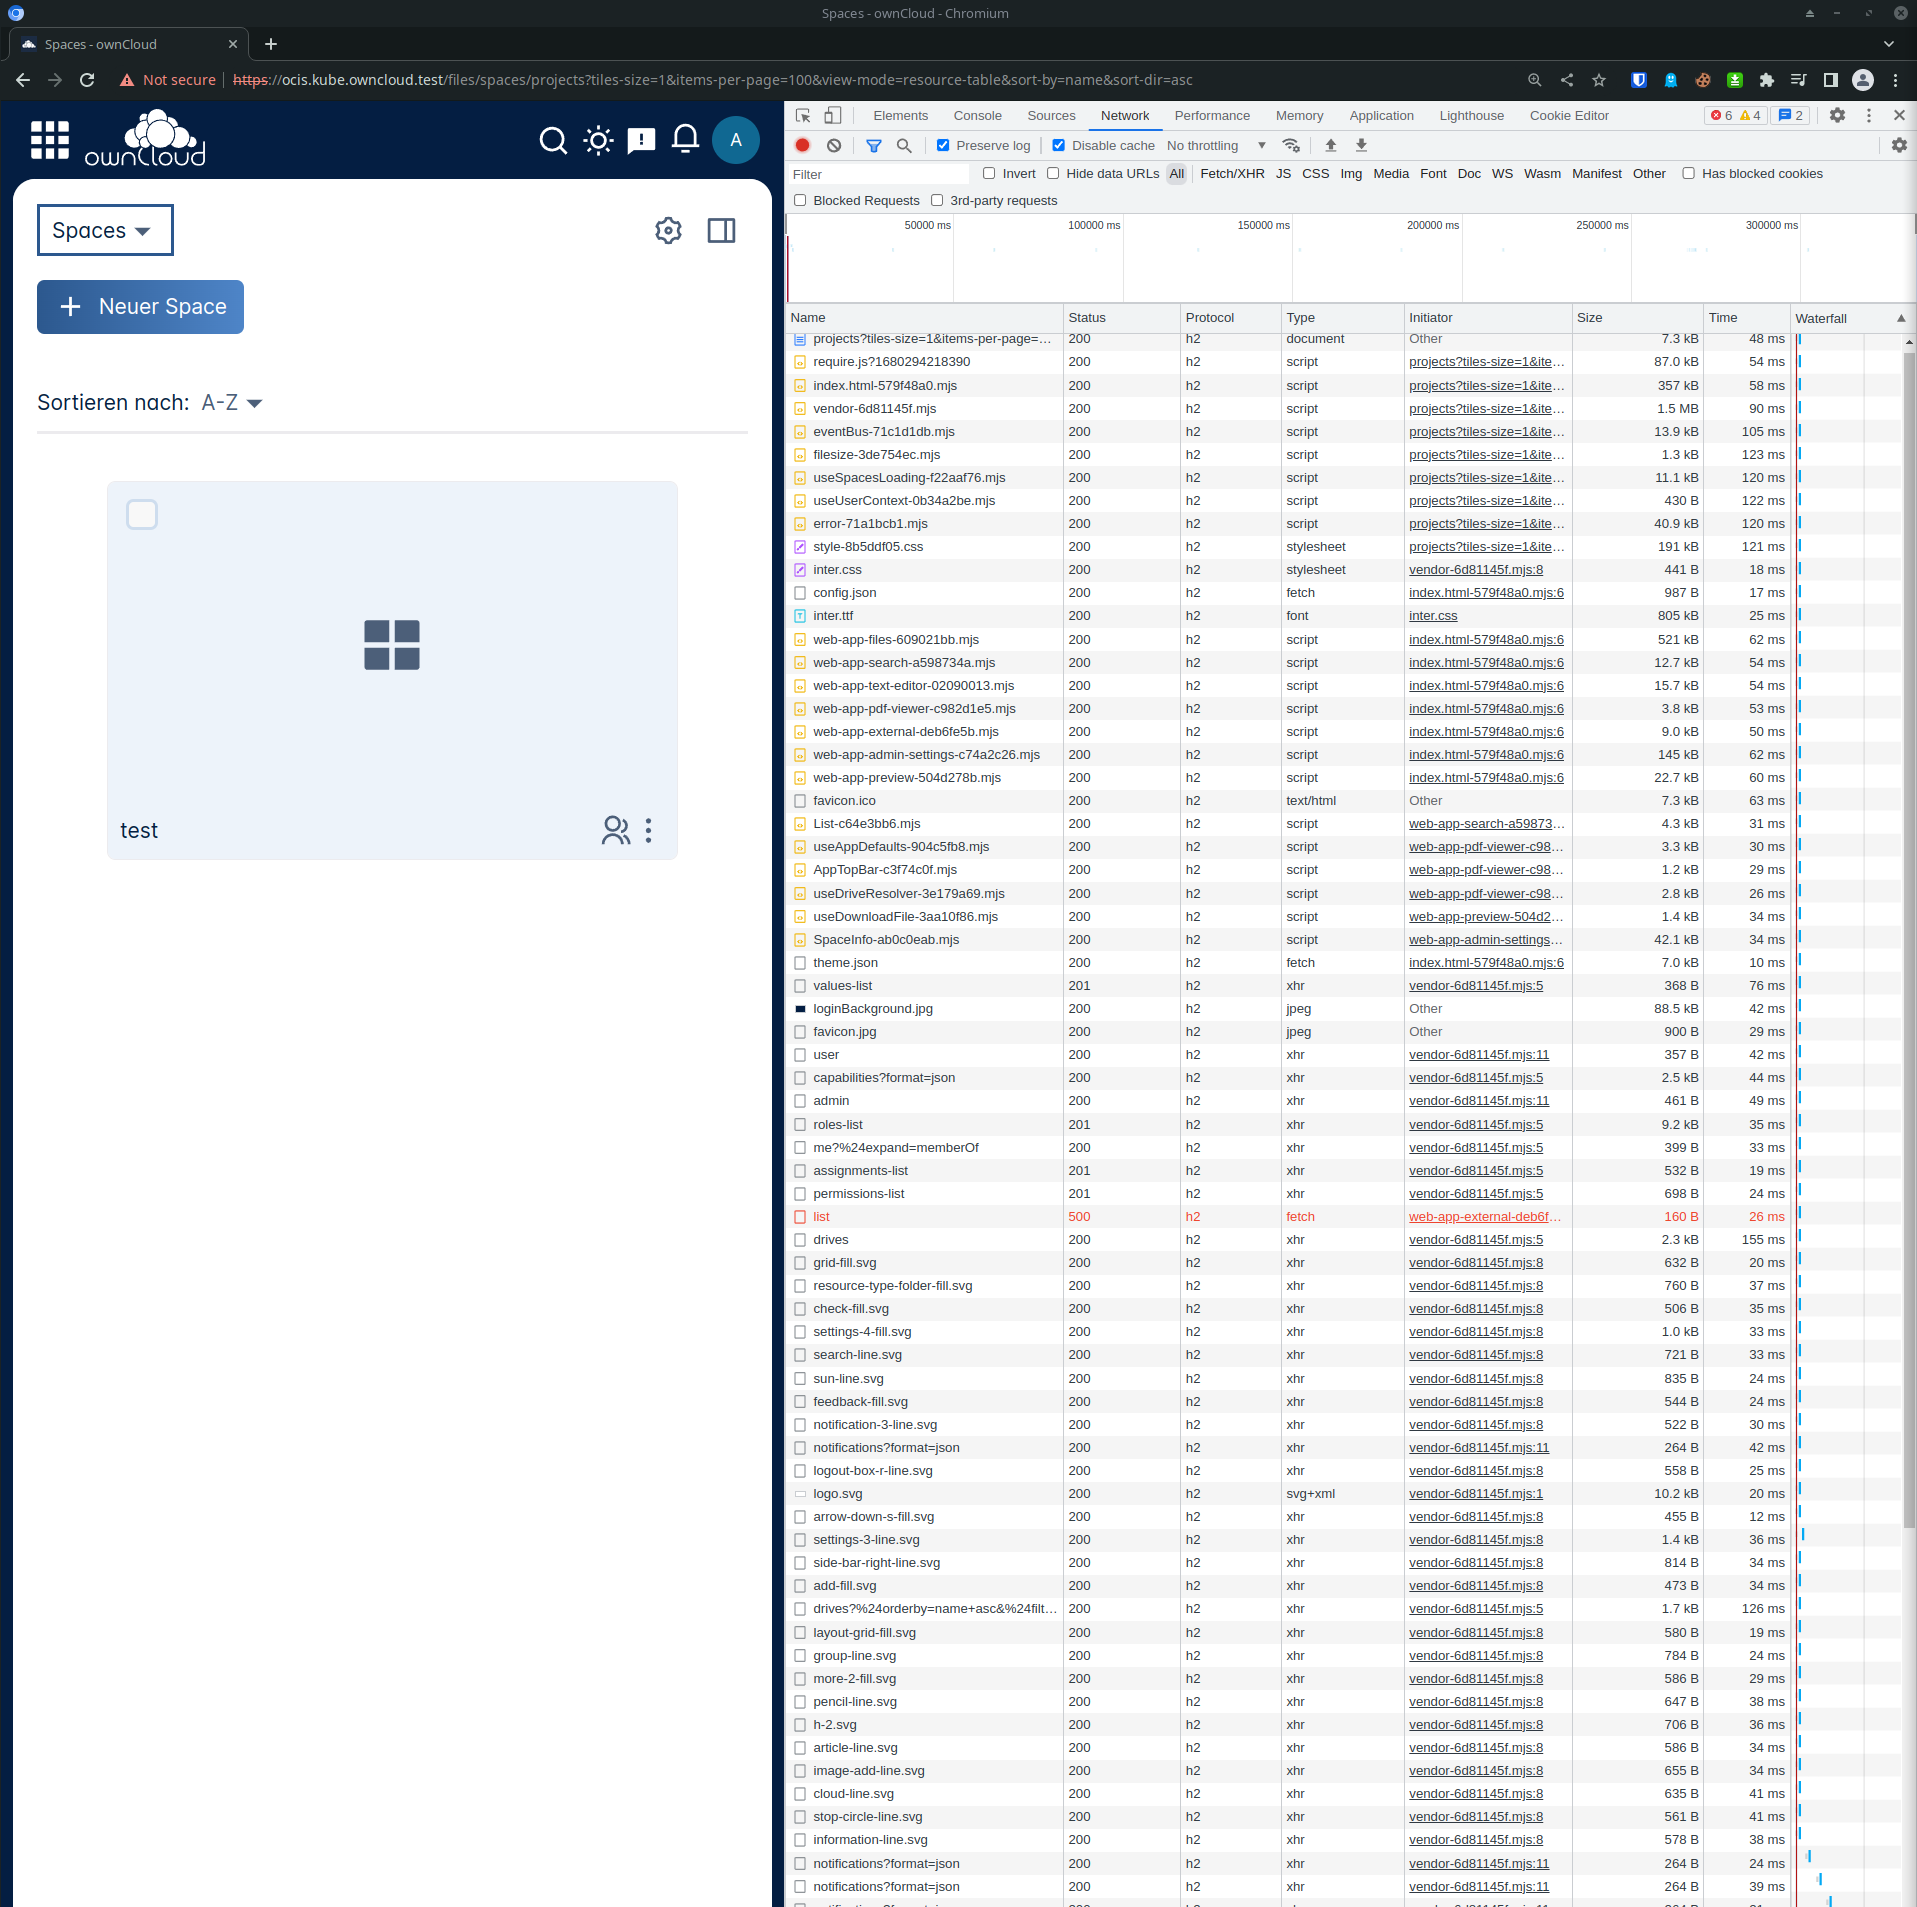Open the ownCloud notifications bell

684,139
